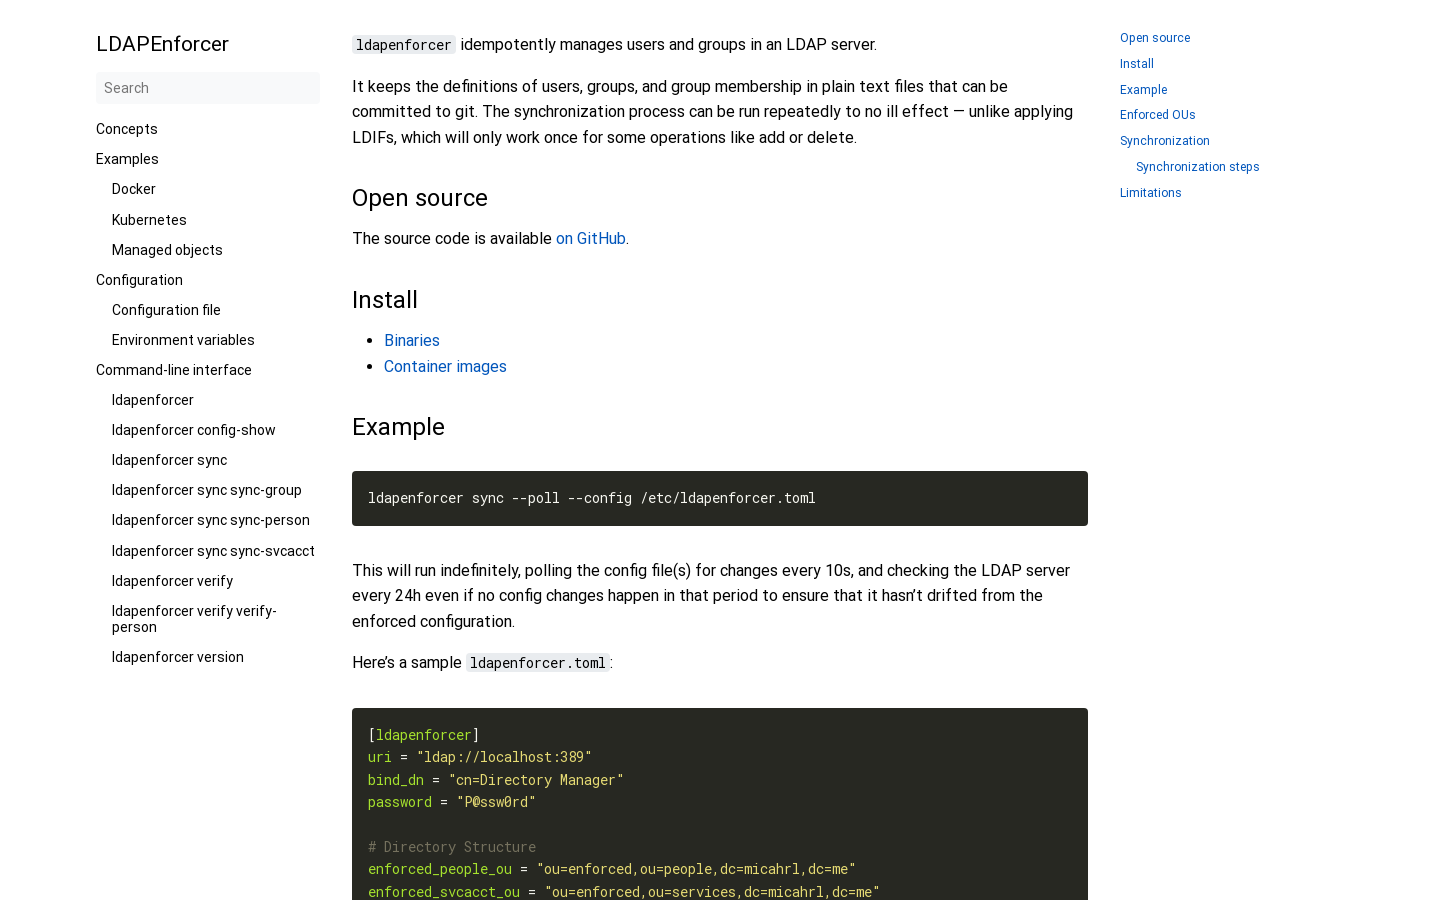
Task: Open the Container images link
Action: pyautogui.click(x=445, y=366)
